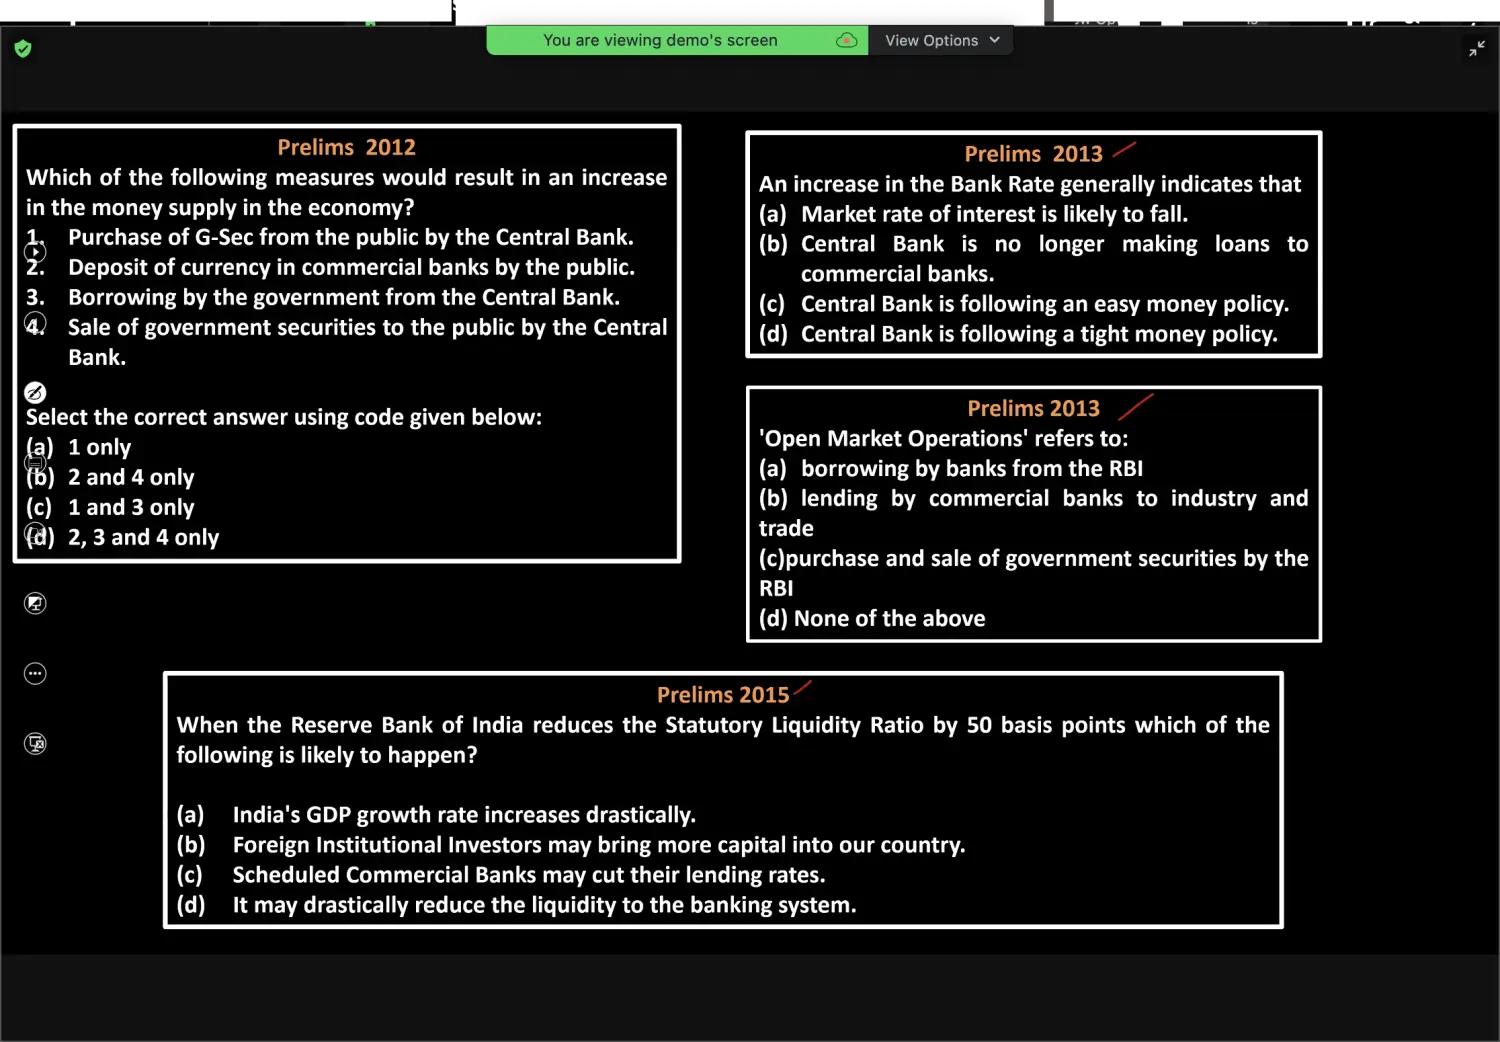Click "Select the correct answer using code given below"
This screenshot has height=1042, width=1500.
pos(284,417)
